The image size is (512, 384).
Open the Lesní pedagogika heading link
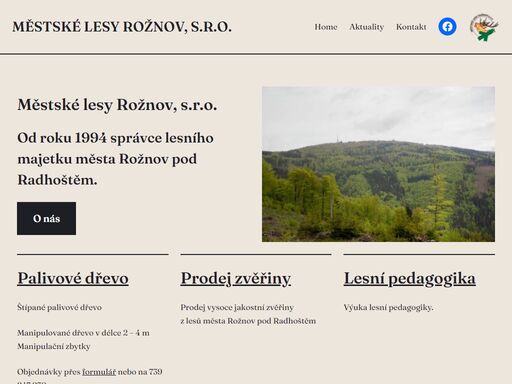(x=410, y=278)
